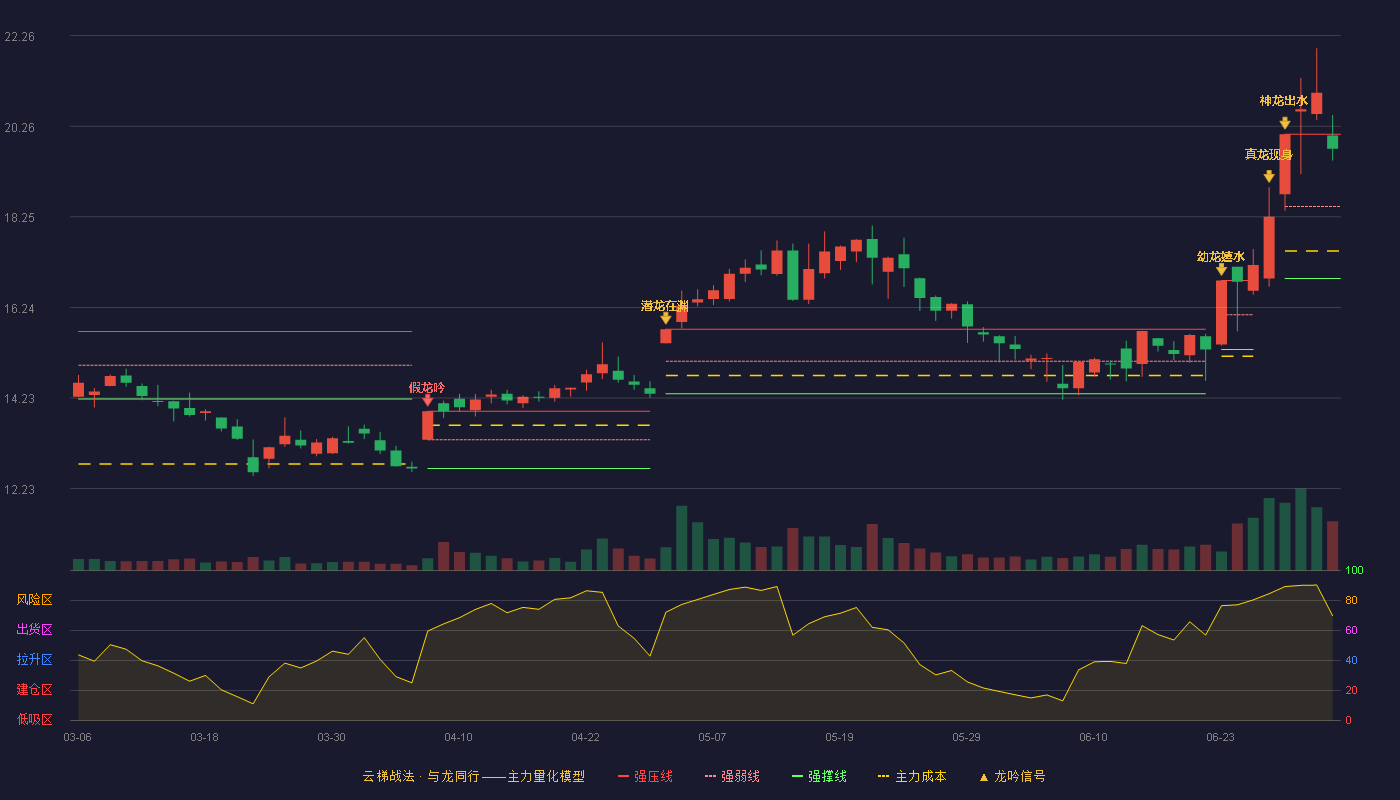Viewport: 1400px width, 800px height.
Task: Click the 低吸区 zone label
Action: [x=34, y=719]
